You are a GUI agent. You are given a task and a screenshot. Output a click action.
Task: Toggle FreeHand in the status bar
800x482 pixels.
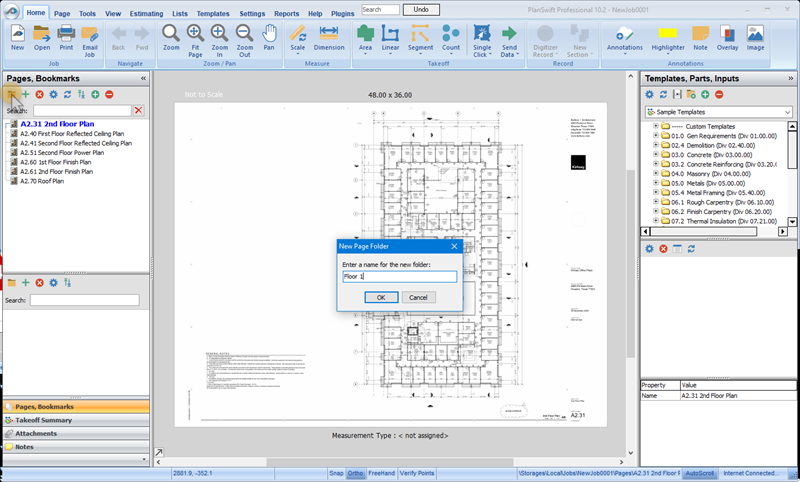[381, 473]
